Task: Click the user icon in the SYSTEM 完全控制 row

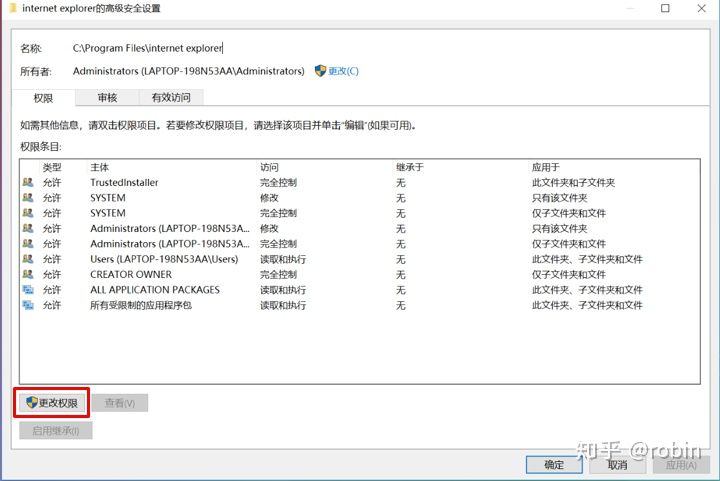Action: pos(28,213)
